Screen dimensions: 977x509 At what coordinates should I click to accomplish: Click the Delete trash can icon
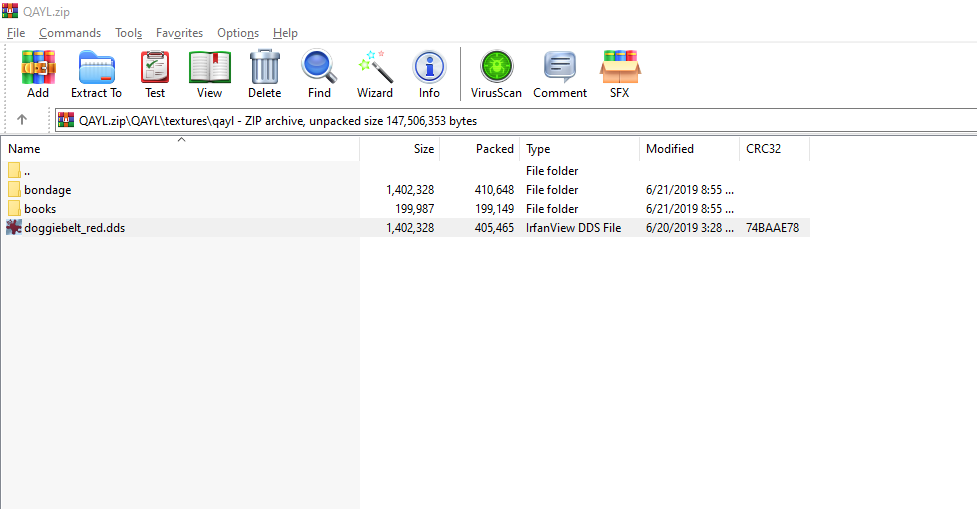265,74
